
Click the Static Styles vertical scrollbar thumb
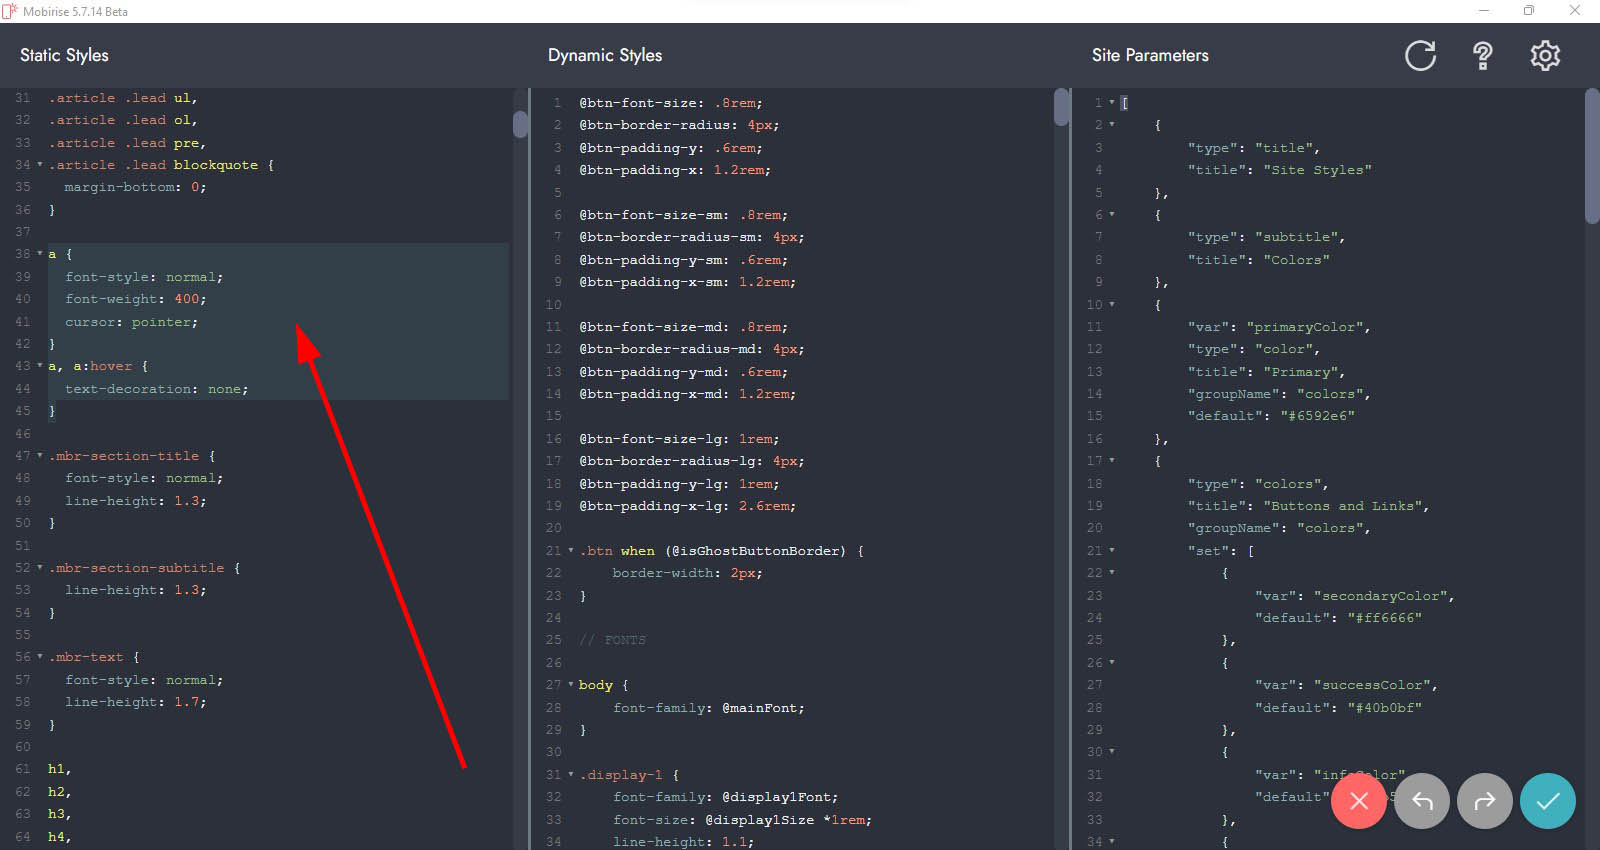pos(520,122)
